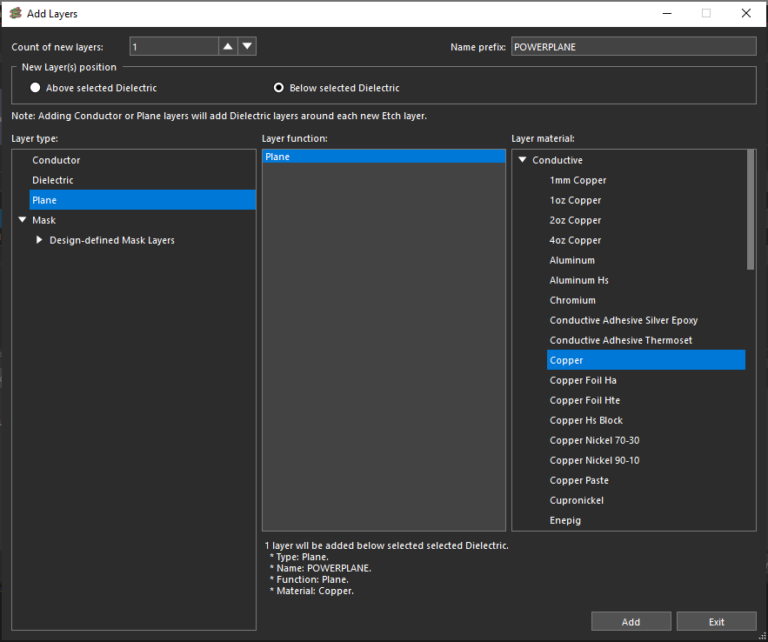Decrease layer count with down arrow
The image size is (768, 642).
pyautogui.click(x=247, y=46)
